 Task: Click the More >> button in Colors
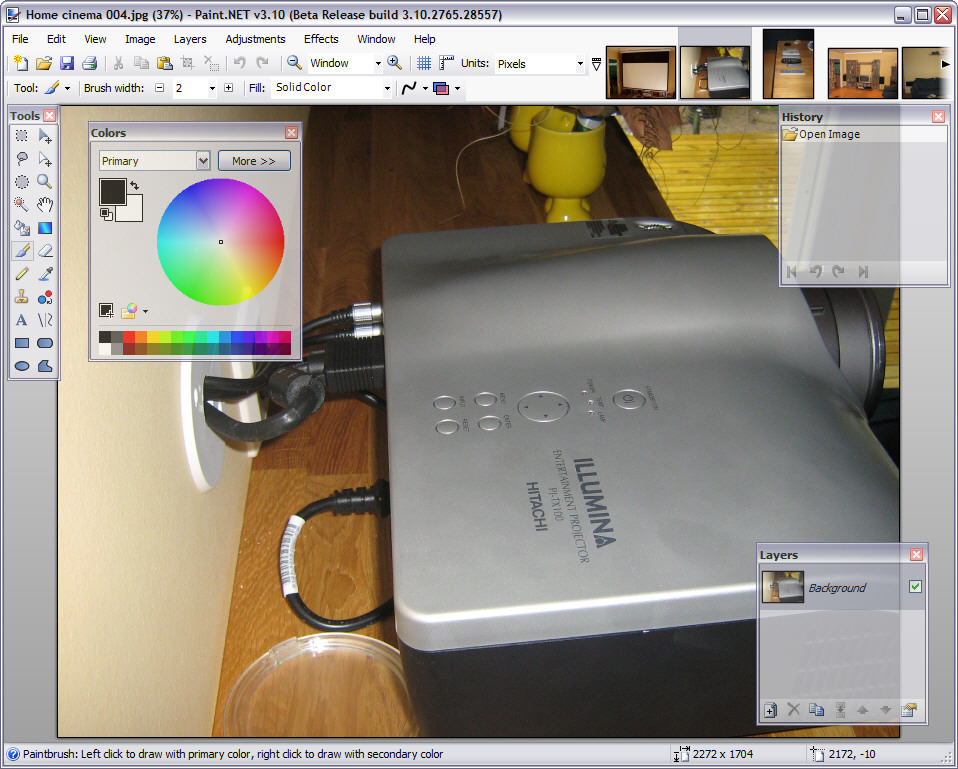click(x=254, y=161)
